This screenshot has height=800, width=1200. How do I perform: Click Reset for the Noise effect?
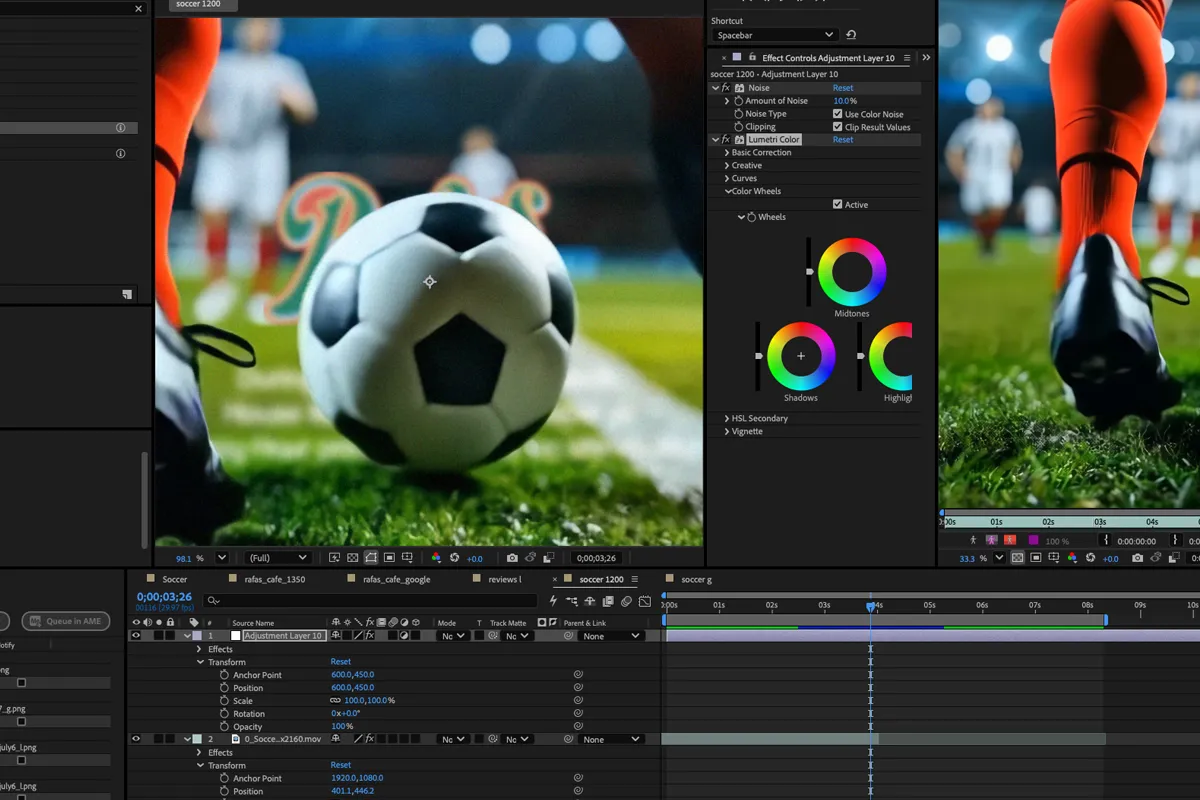[x=843, y=88]
